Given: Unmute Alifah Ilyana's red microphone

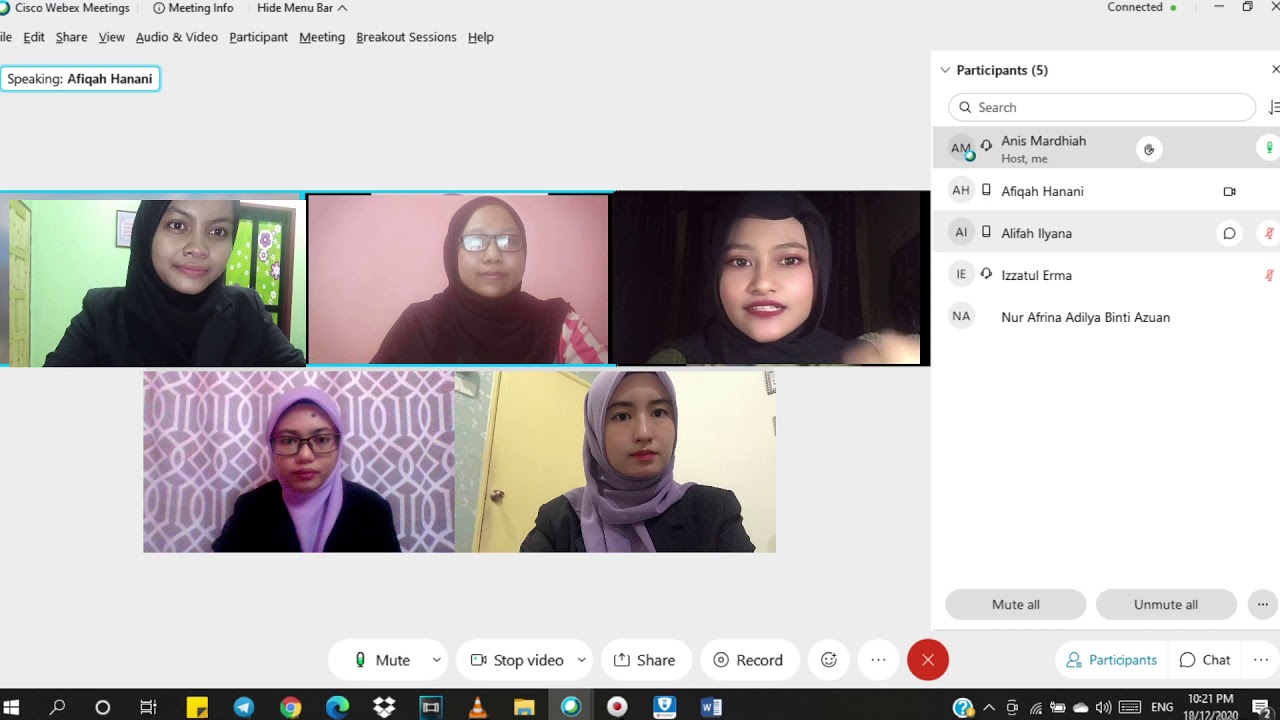Looking at the screenshot, I should (x=1269, y=233).
